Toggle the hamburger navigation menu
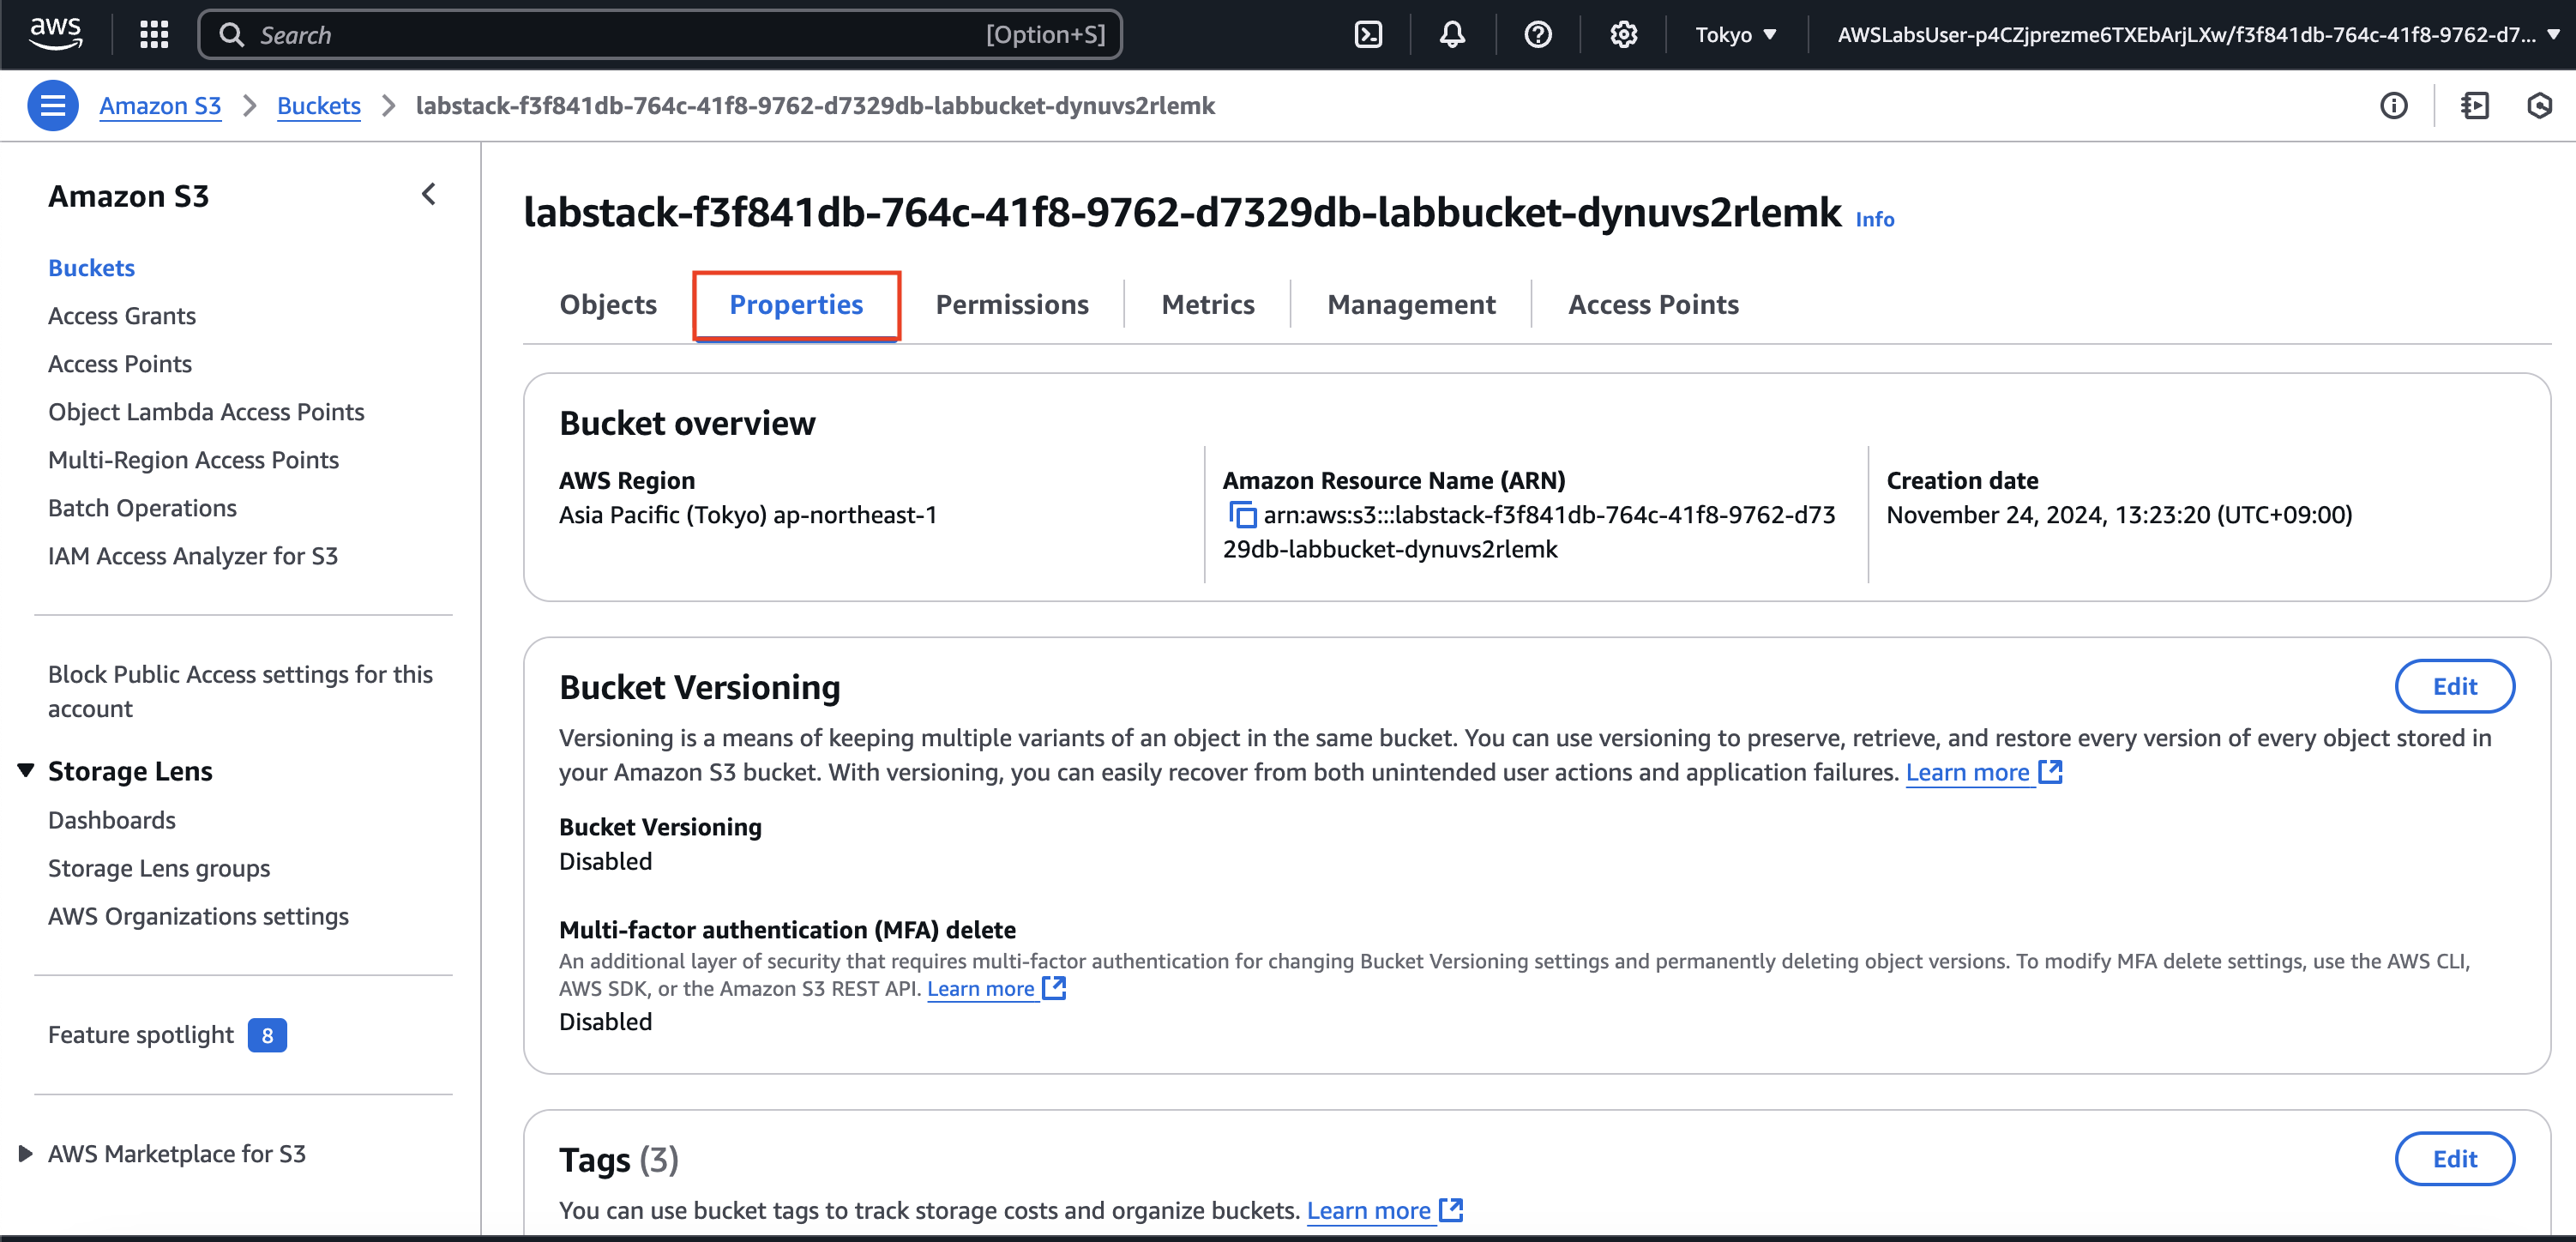Screen dimensions: 2576x1242 coord(53,105)
